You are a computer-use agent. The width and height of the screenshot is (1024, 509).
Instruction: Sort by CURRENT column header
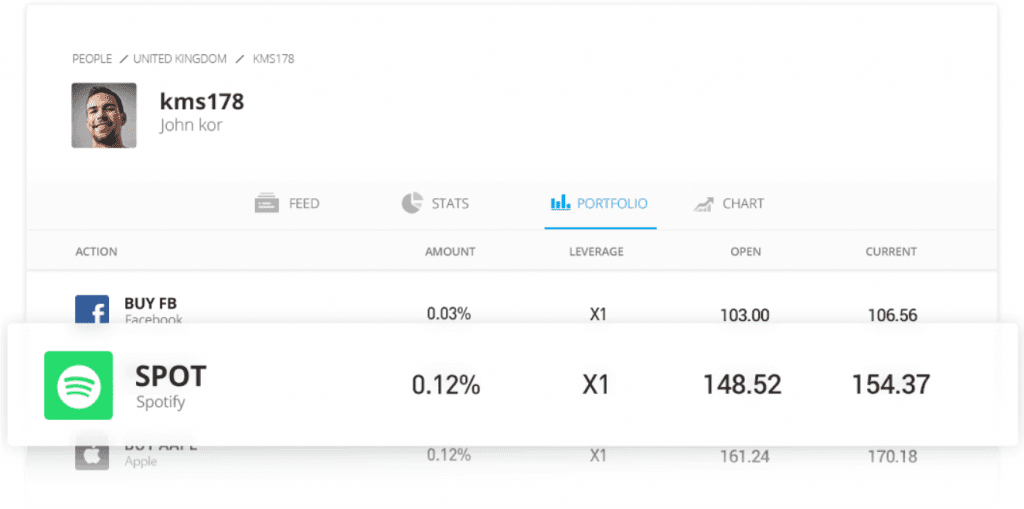pos(891,252)
